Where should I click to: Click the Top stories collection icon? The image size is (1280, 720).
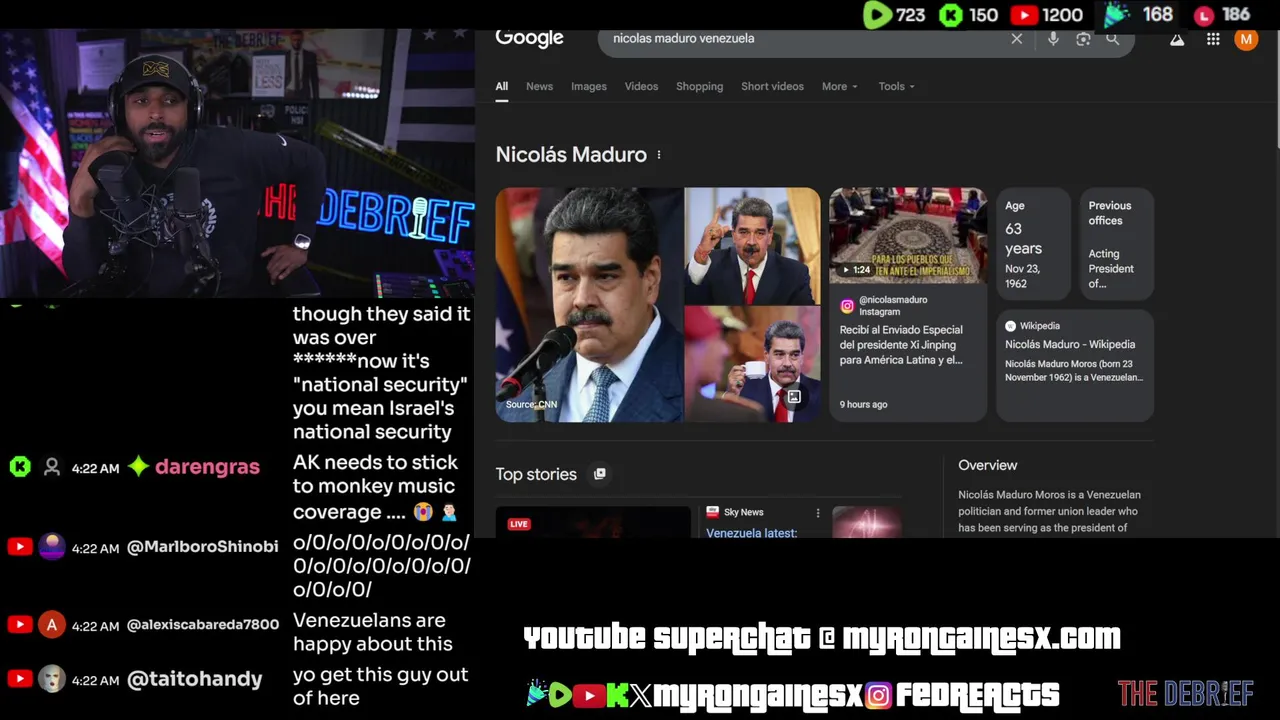(600, 474)
